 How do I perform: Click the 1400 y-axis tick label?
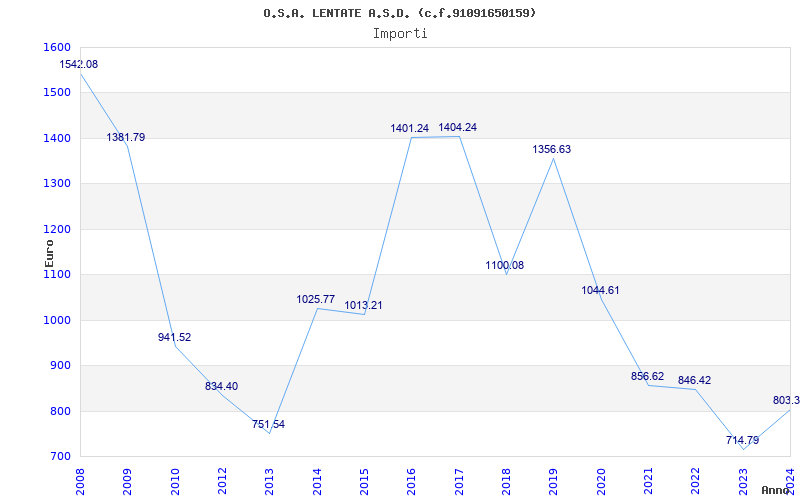(56, 138)
